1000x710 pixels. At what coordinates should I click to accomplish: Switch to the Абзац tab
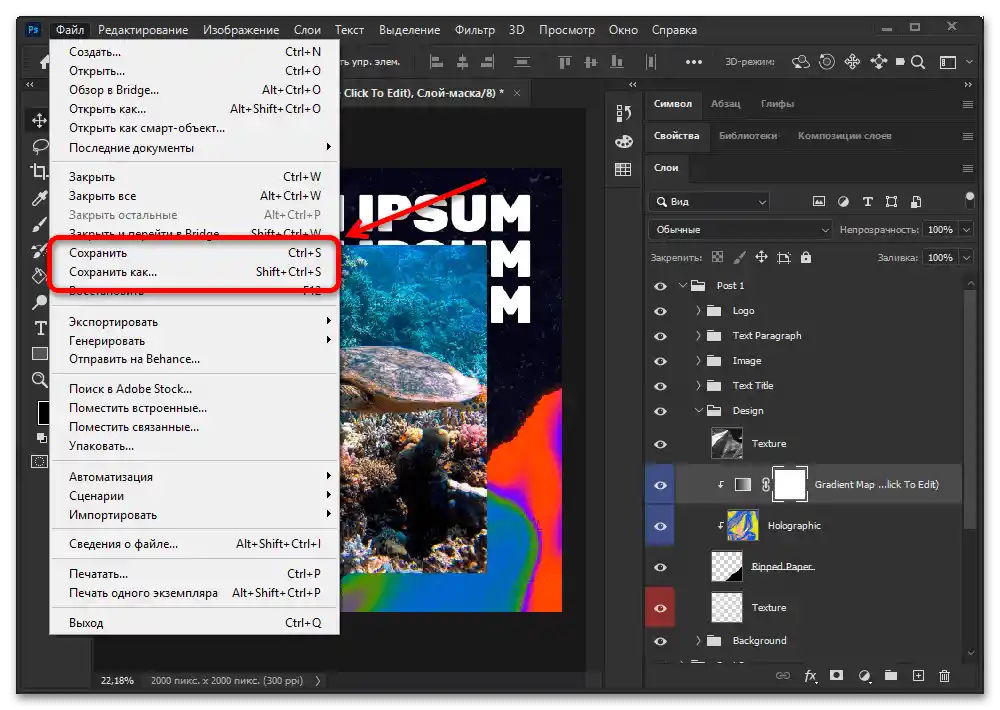[726, 103]
